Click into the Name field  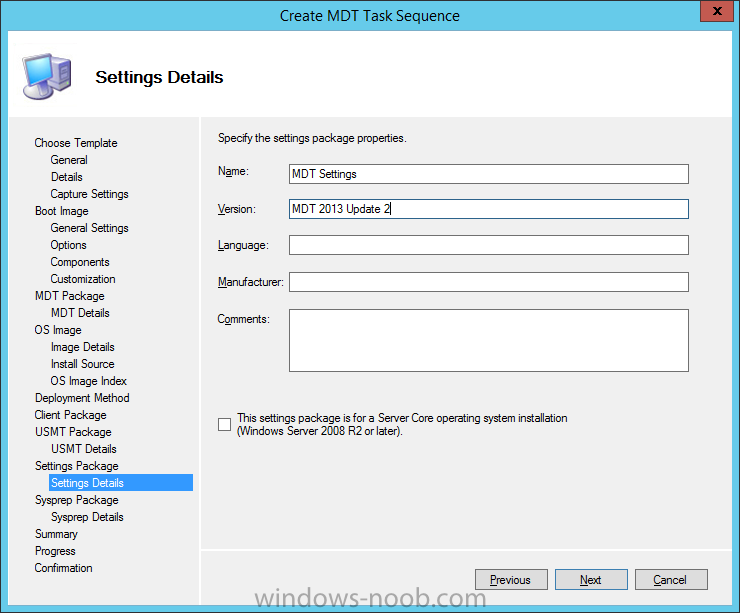[488, 174]
